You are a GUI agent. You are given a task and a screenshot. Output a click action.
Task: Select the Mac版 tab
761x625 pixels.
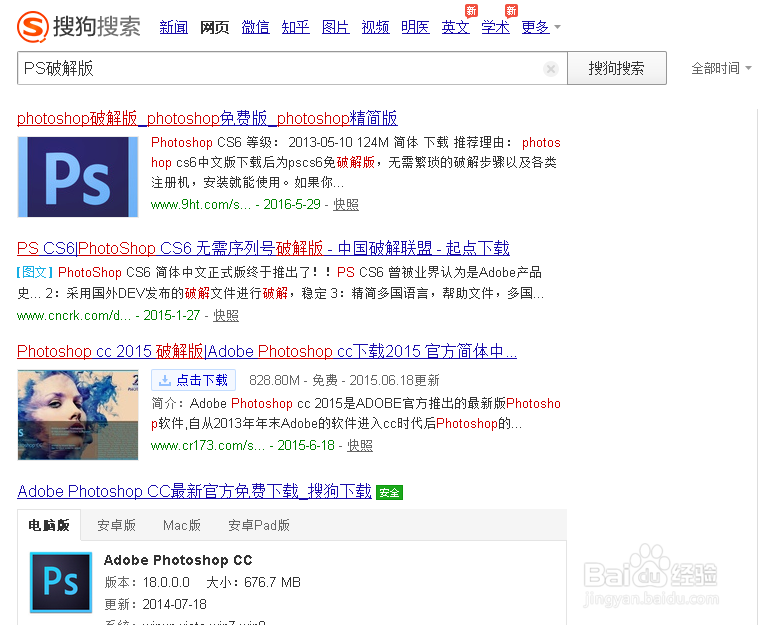tap(182, 525)
